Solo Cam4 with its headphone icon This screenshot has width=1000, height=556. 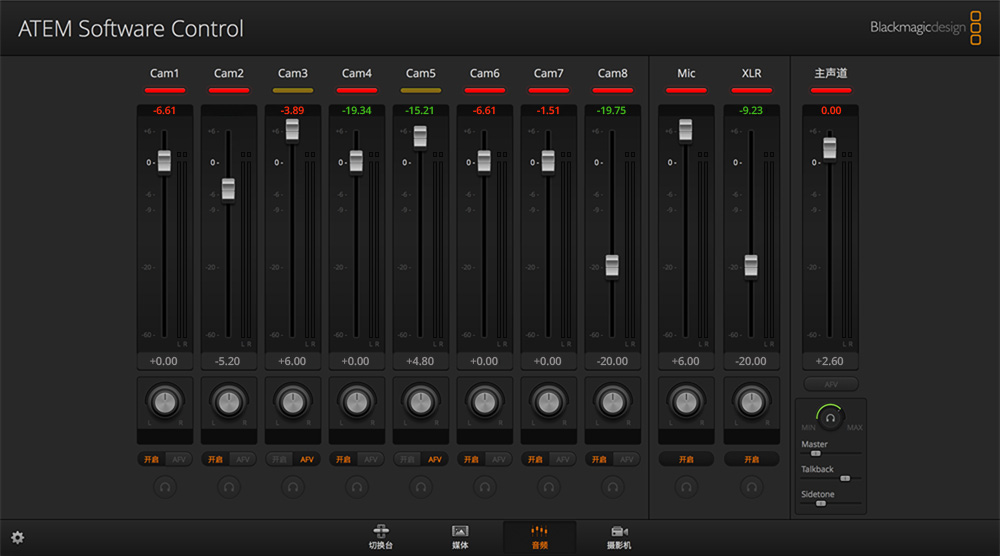coord(357,487)
